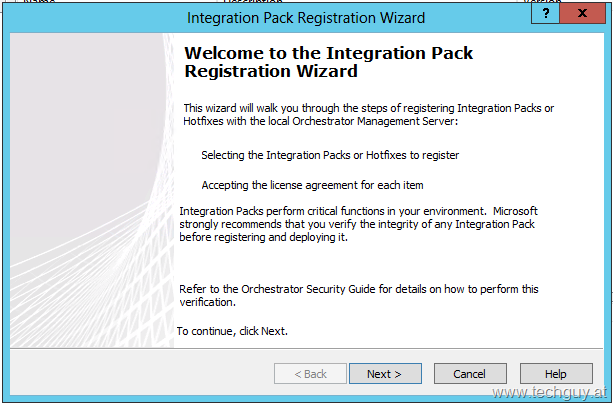Click the Orchestrator Security Guide reference text
The width and height of the screenshot is (613, 403).
358,295
